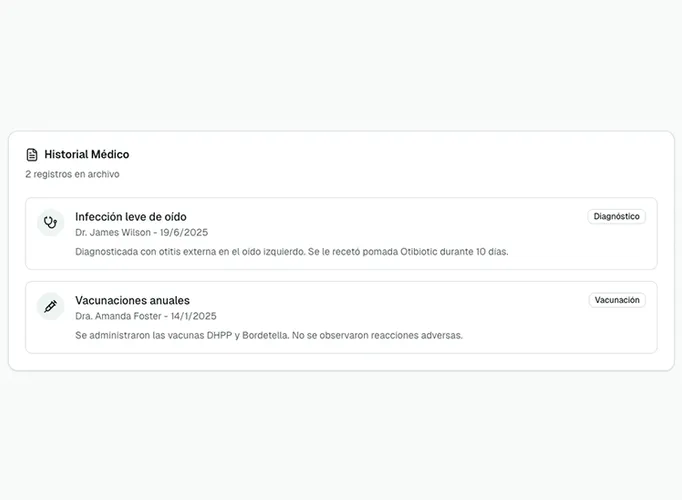Click the Dra. Amanda Foster doctor name
Viewport: 682px width, 500px height.
coord(118,316)
